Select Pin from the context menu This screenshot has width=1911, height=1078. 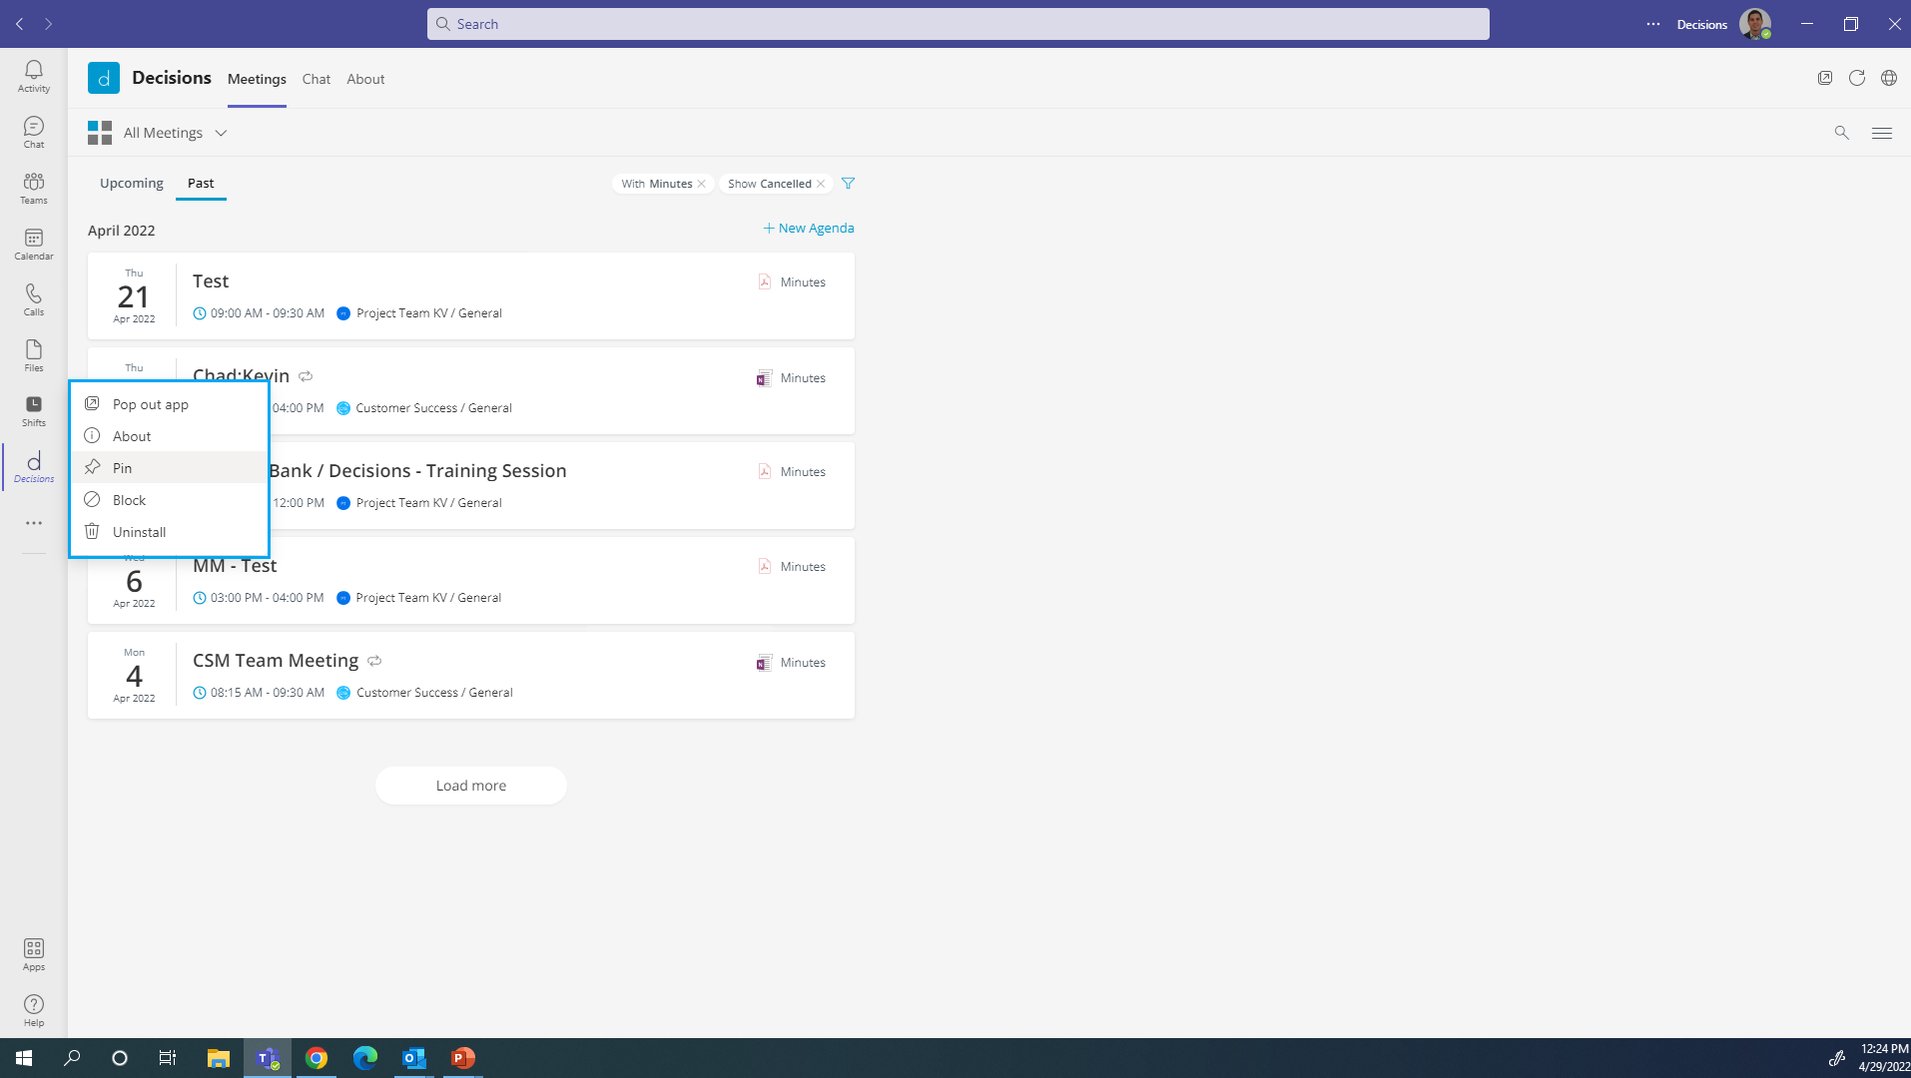pyautogui.click(x=121, y=467)
